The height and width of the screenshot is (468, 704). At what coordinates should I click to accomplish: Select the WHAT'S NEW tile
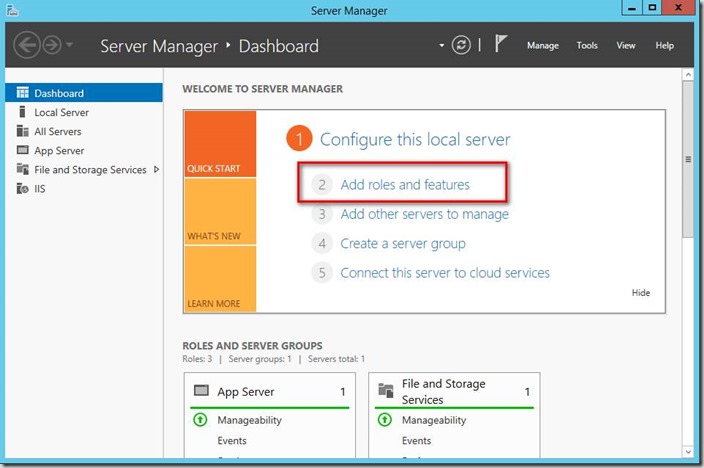coord(219,212)
